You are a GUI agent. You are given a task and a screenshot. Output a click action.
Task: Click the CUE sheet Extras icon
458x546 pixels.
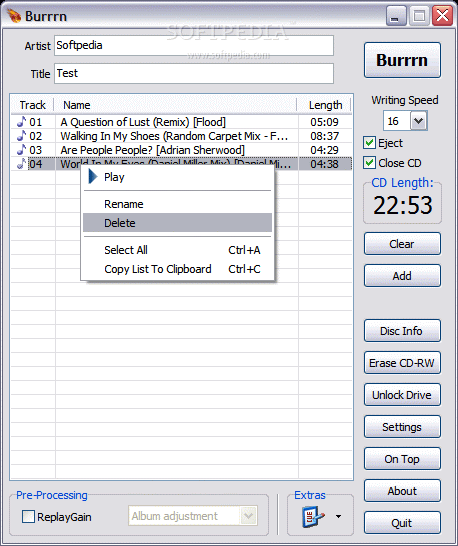(313, 516)
